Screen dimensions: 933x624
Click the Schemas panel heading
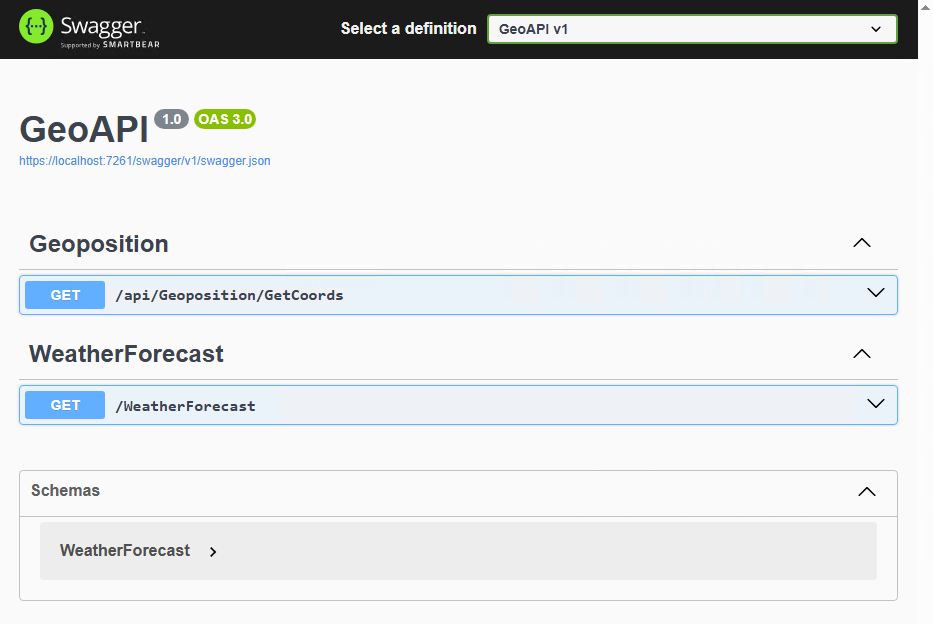point(65,490)
